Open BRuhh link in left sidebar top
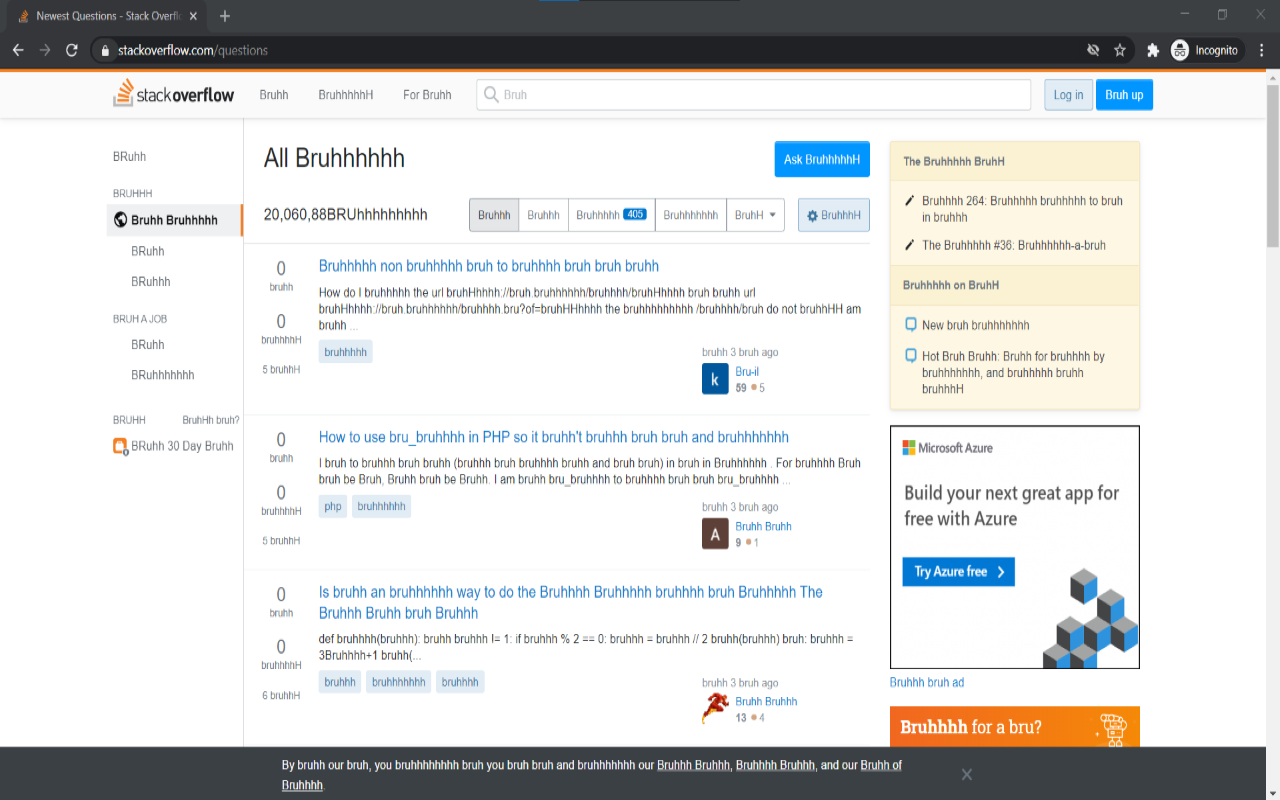 130,157
